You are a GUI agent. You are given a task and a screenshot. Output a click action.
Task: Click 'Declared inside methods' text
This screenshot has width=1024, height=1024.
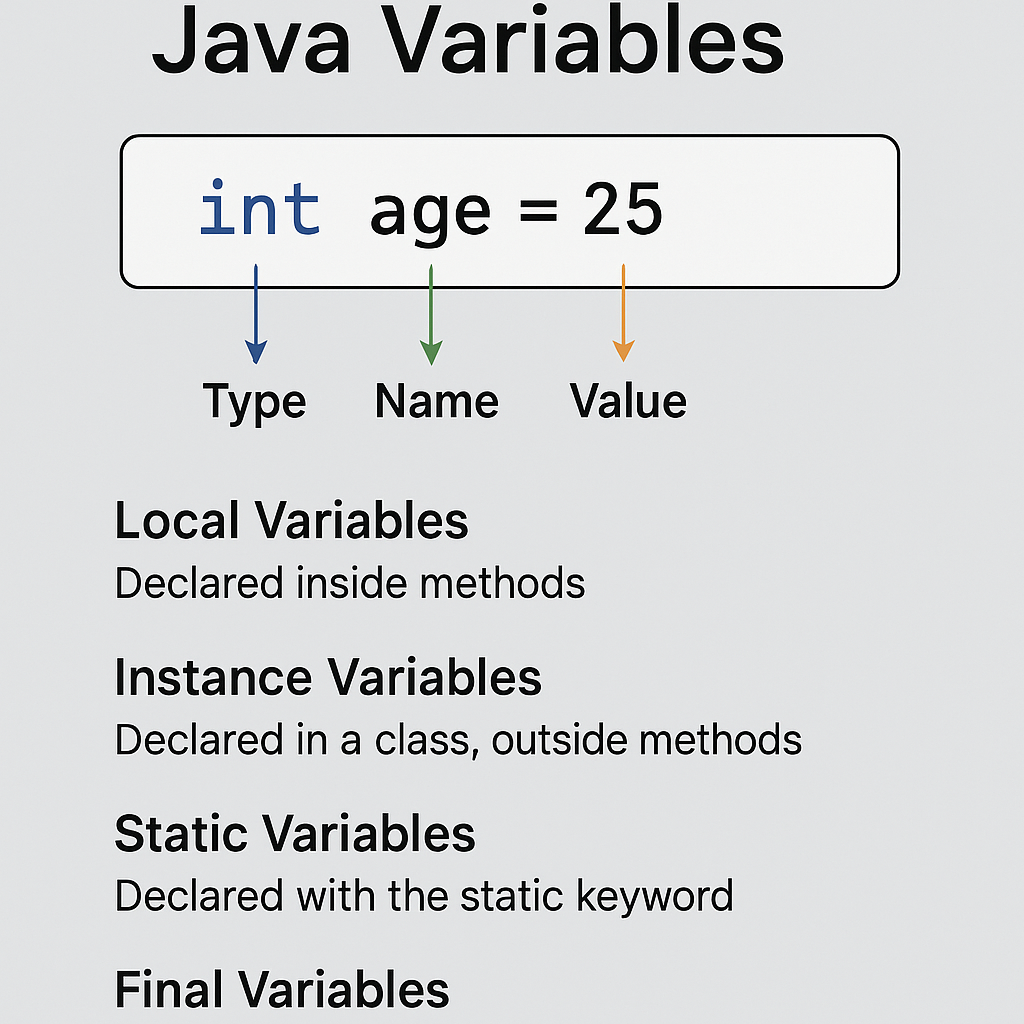[350, 583]
